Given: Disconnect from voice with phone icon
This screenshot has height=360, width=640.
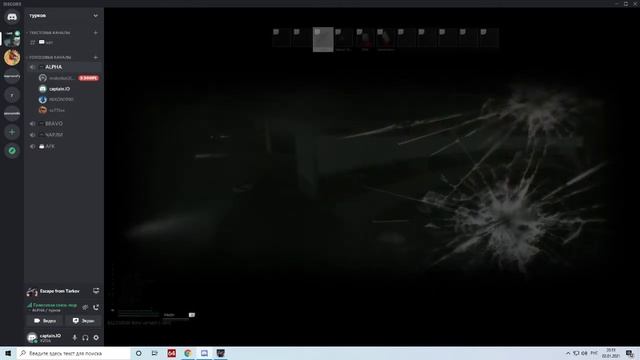Looking at the screenshot, I should pos(96,307).
